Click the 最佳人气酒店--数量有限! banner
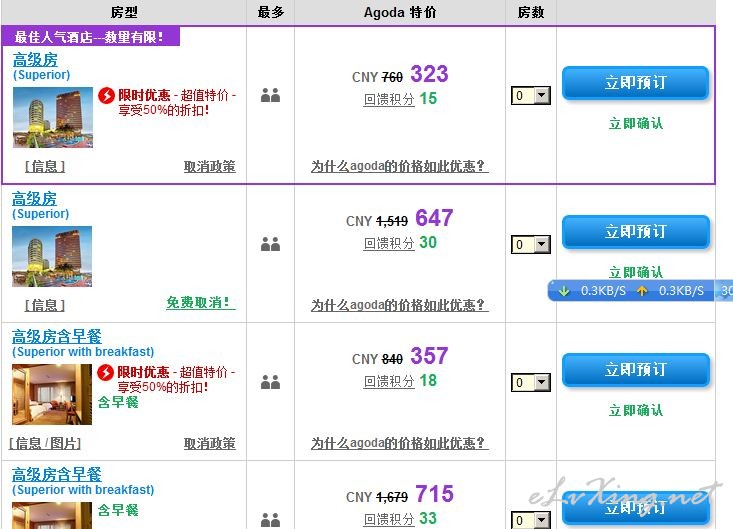Viewport: 733px width, 529px height. [90, 36]
